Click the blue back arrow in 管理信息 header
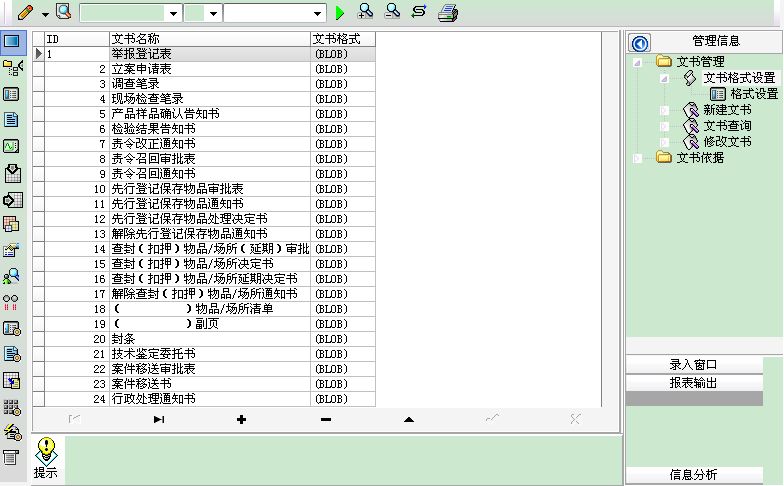The image size is (784, 486). click(x=640, y=43)
